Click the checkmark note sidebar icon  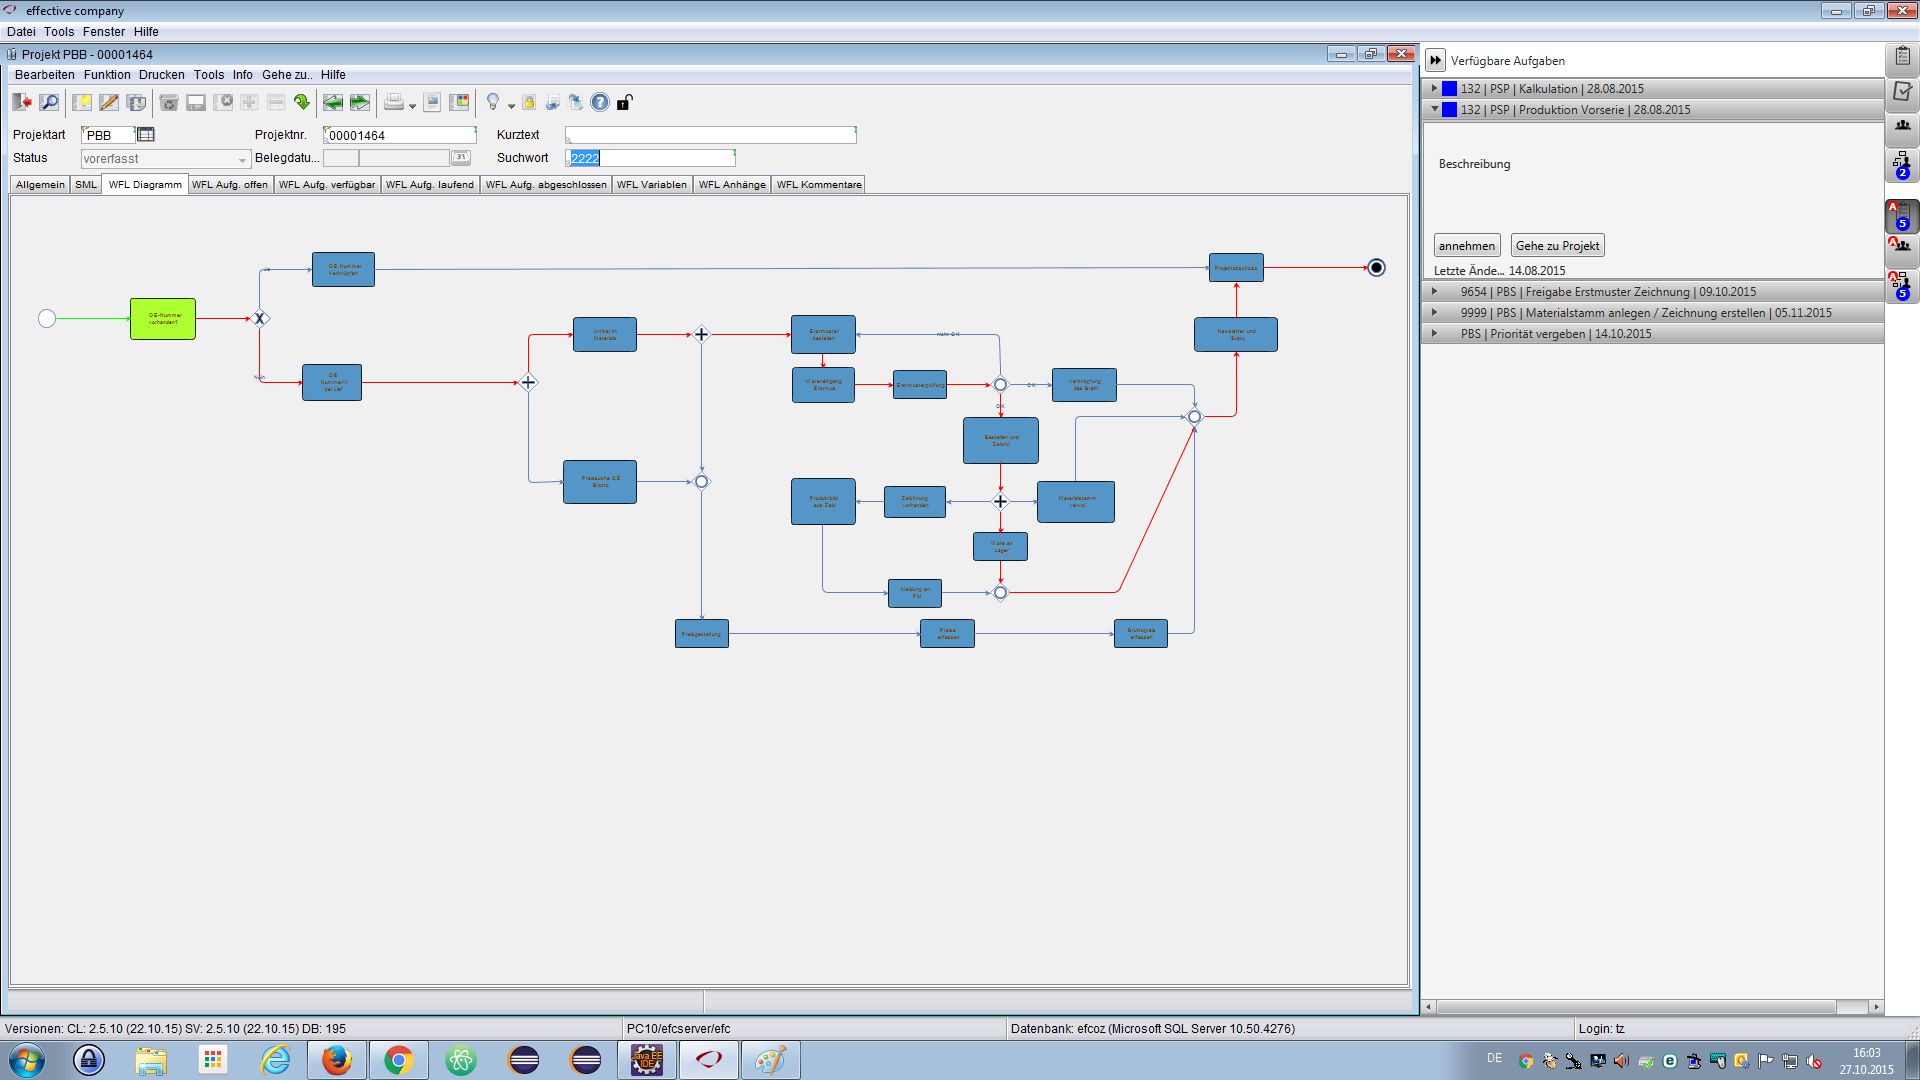point(1902,92)
